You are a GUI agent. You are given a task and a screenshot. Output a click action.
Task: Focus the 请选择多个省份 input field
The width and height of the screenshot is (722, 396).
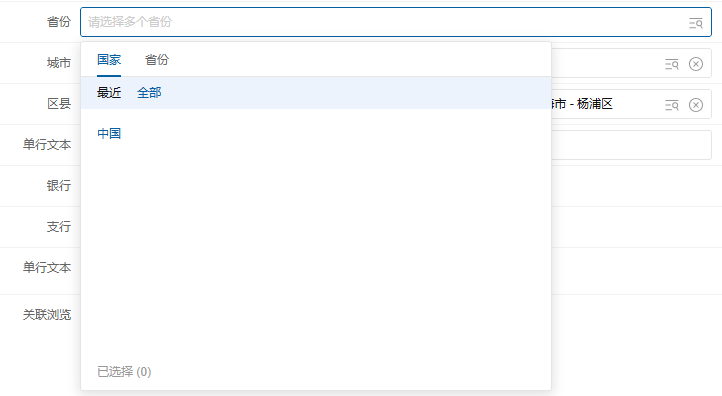pos(384,22)
